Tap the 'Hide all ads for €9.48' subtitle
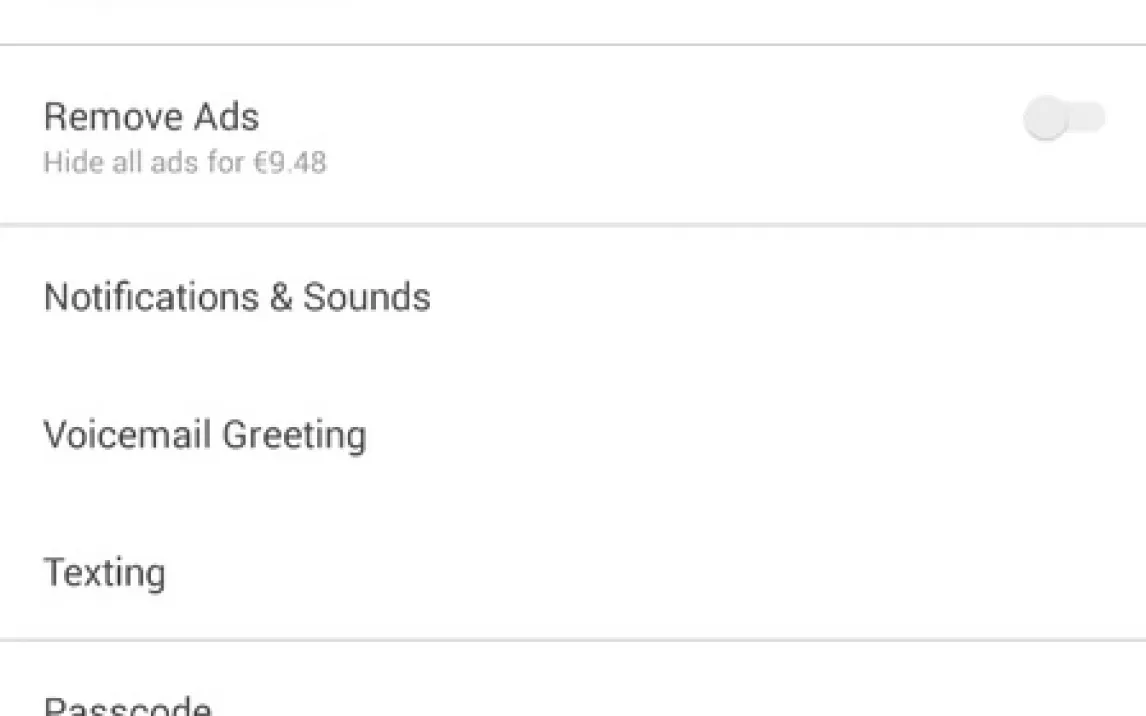 click(184, 162)
